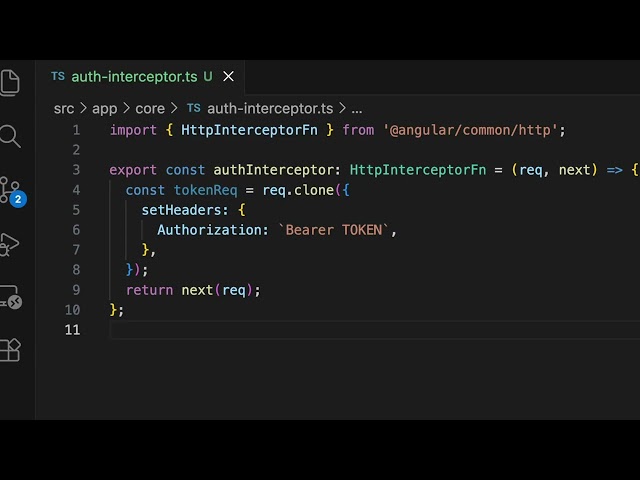Click the 'Bearer TOKEN' template string
Viewport: 640px width, 480px height.
334,230
